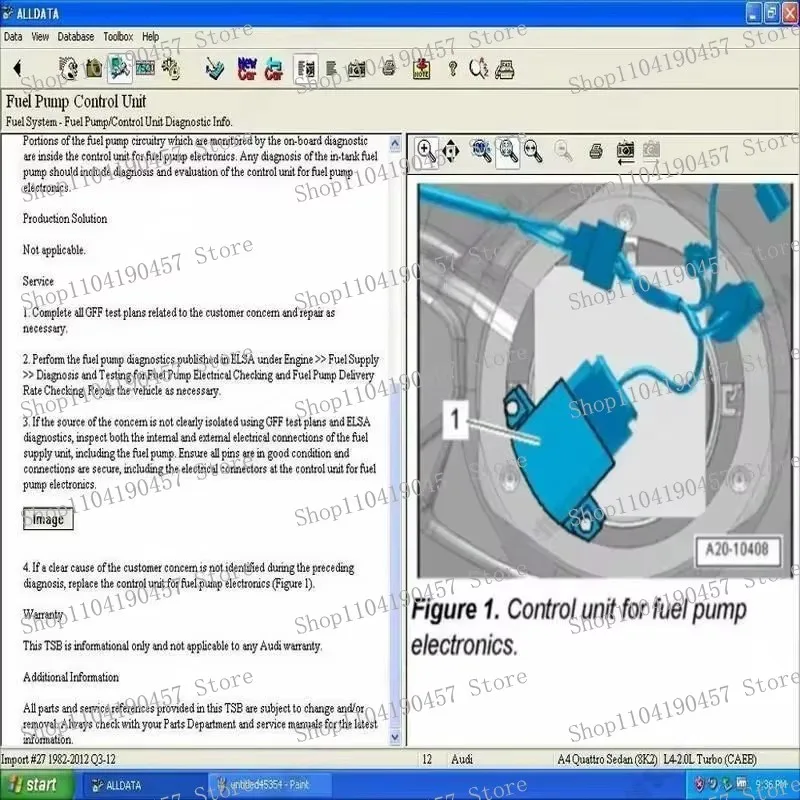Click the 'Audi' make in status bar
The width and height of the screenshot is (800, 800).
pos(462,759)
